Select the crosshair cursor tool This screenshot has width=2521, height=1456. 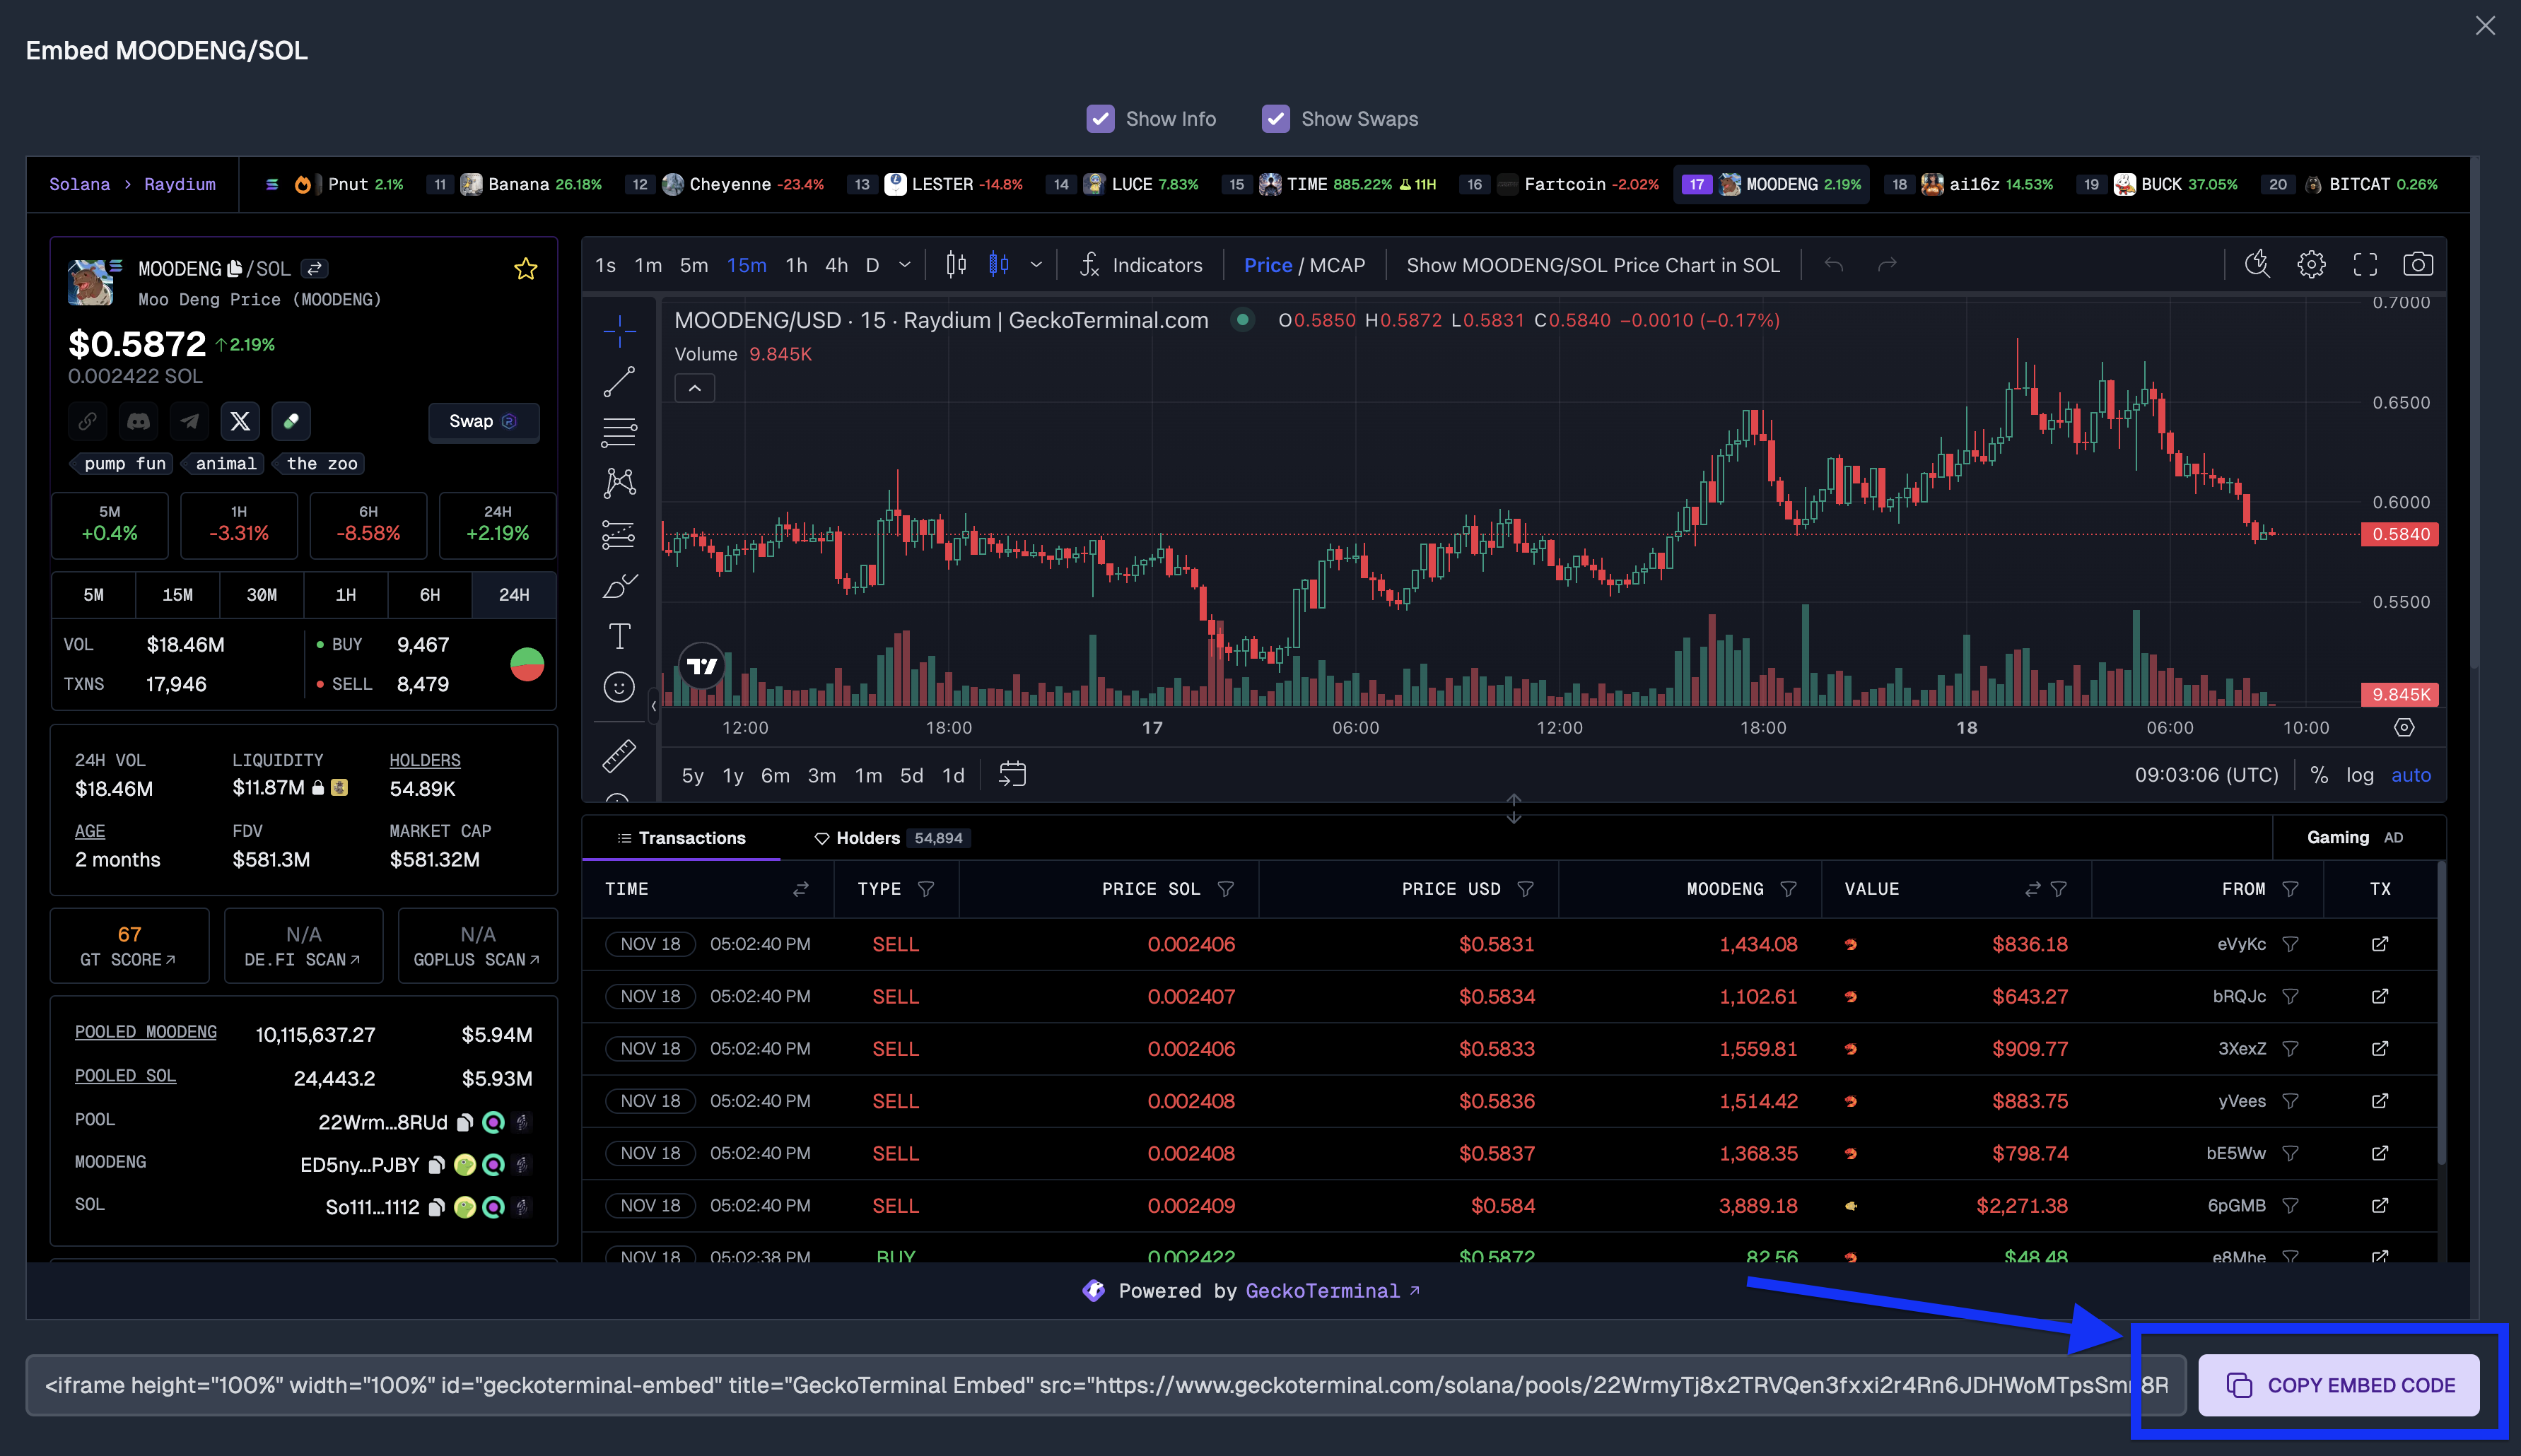coord(619,331)
